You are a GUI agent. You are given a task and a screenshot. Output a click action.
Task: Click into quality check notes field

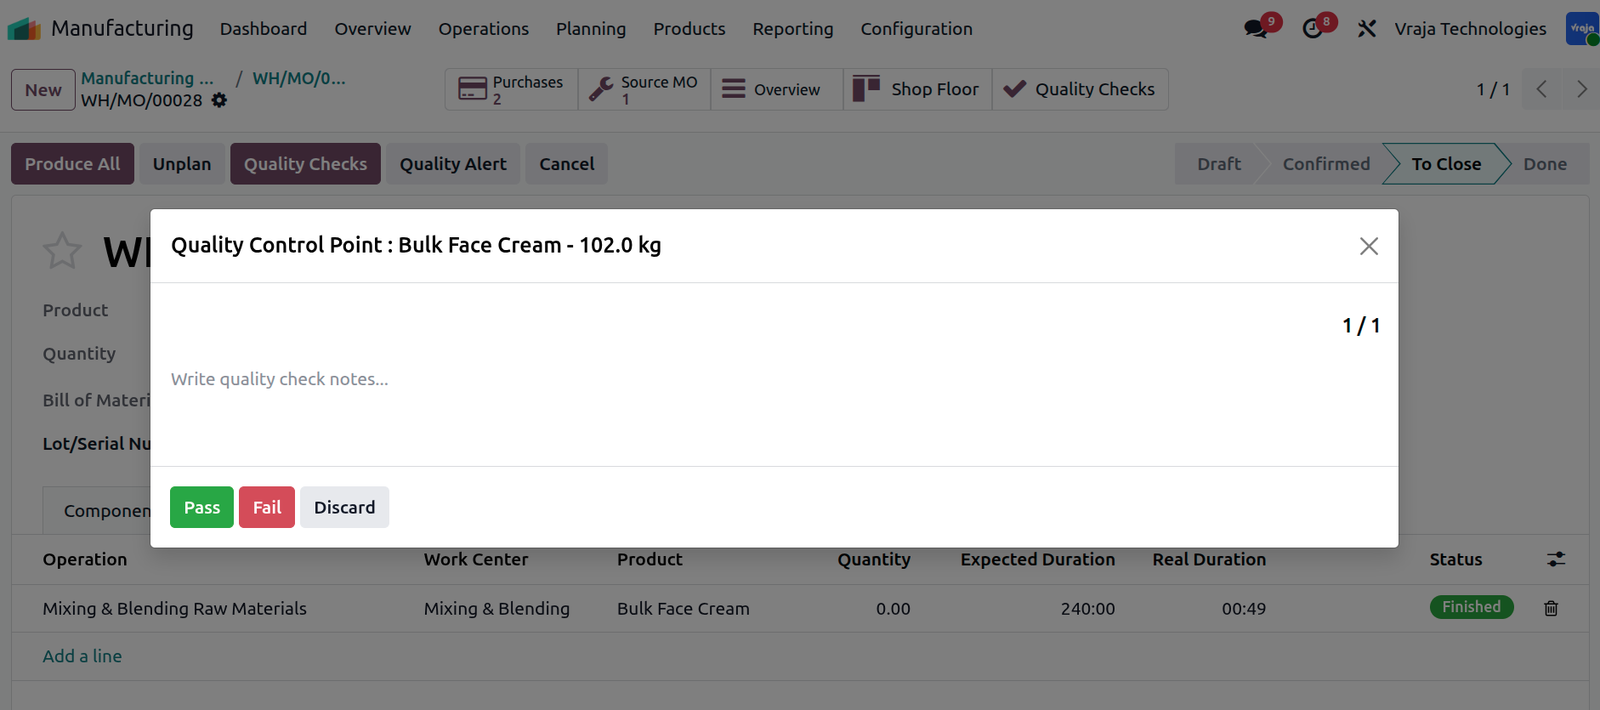(774, 379)
